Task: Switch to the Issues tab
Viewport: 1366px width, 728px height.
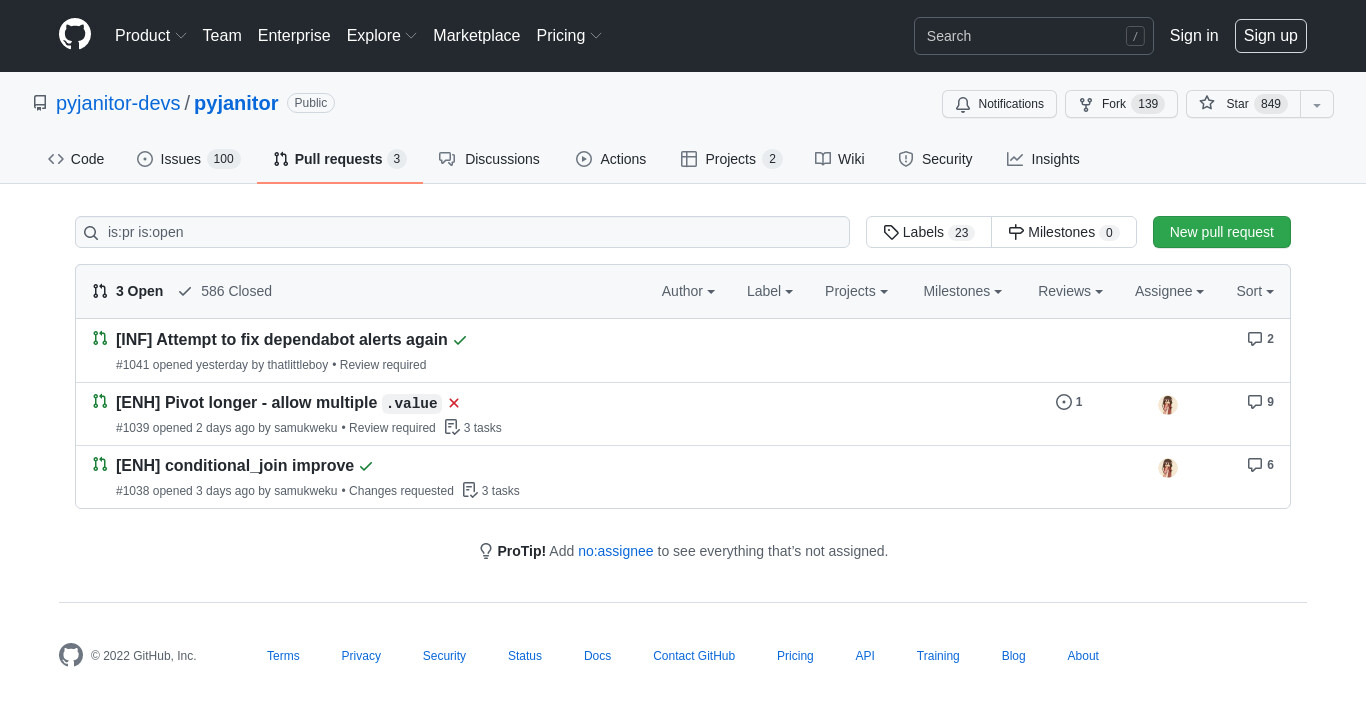Action: pyautogui.click(x=189, y=159)
